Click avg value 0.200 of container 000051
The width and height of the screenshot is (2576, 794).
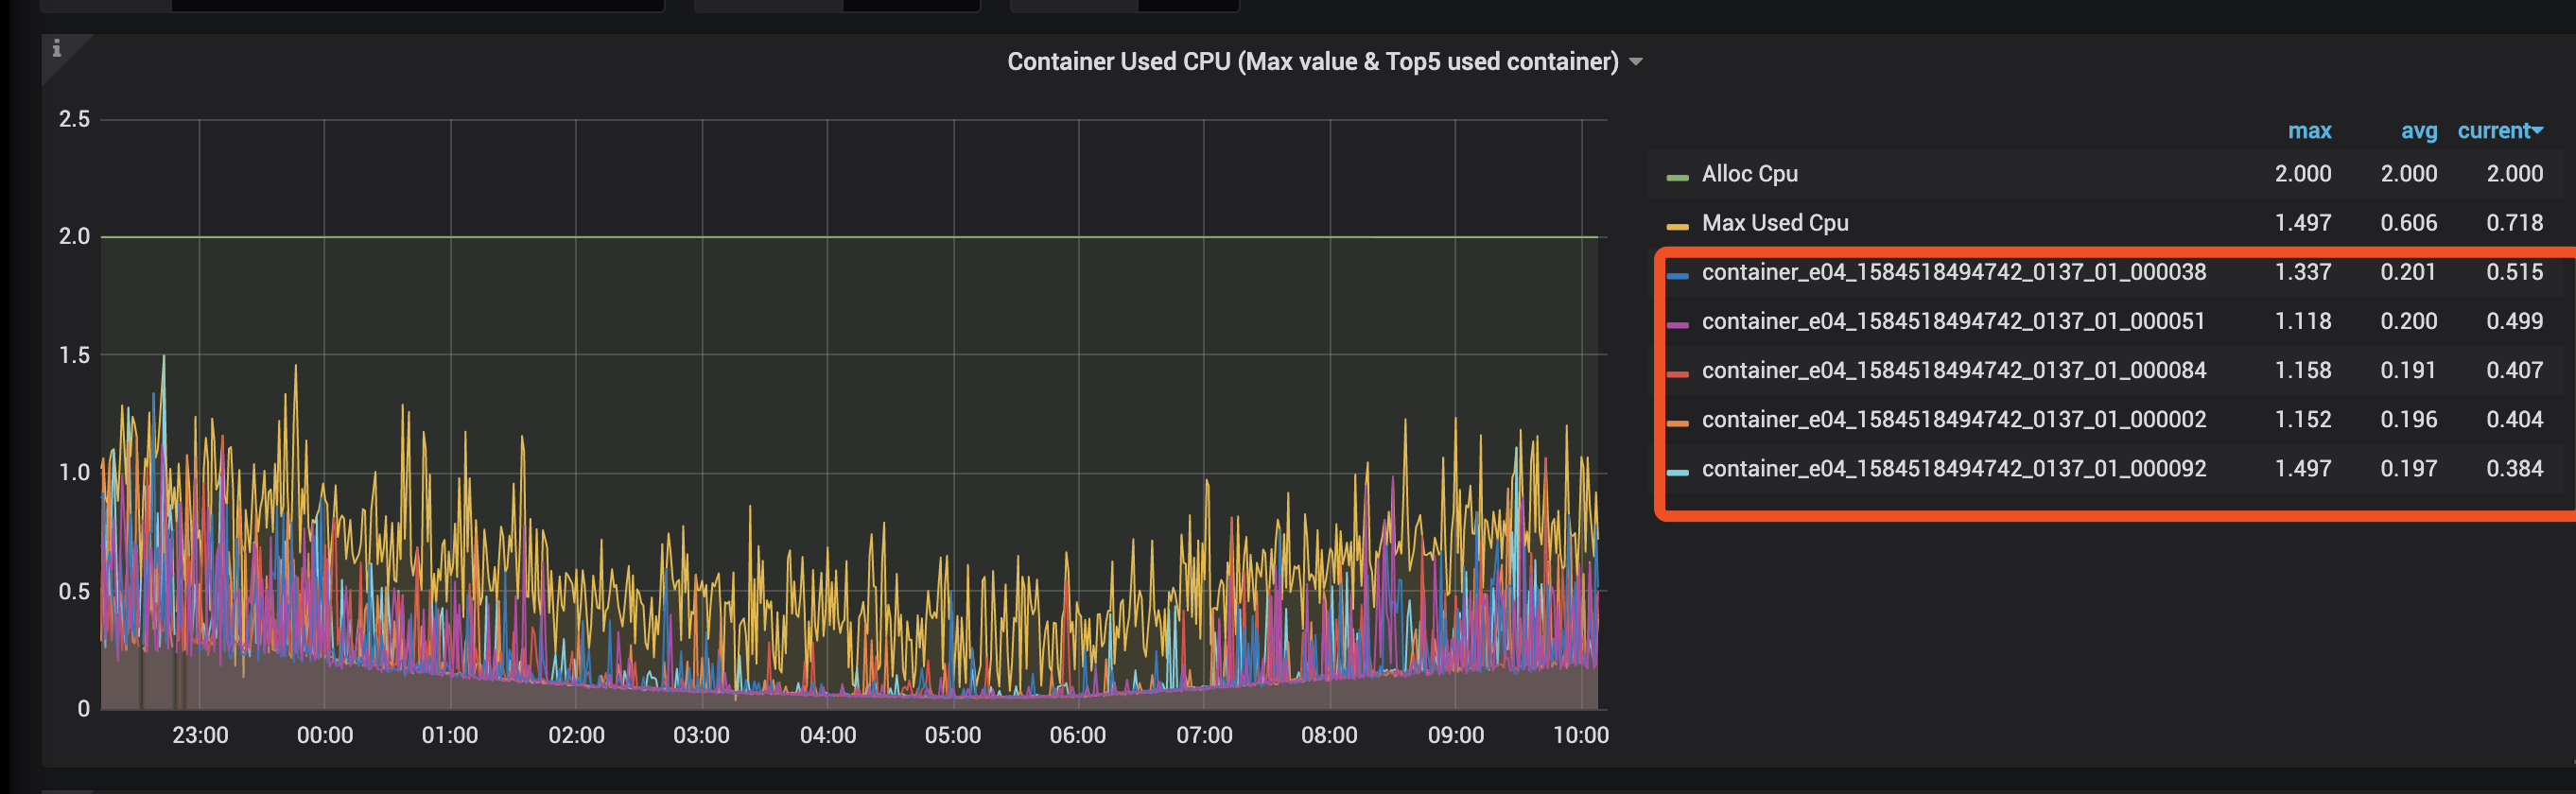coord(2408,321)
